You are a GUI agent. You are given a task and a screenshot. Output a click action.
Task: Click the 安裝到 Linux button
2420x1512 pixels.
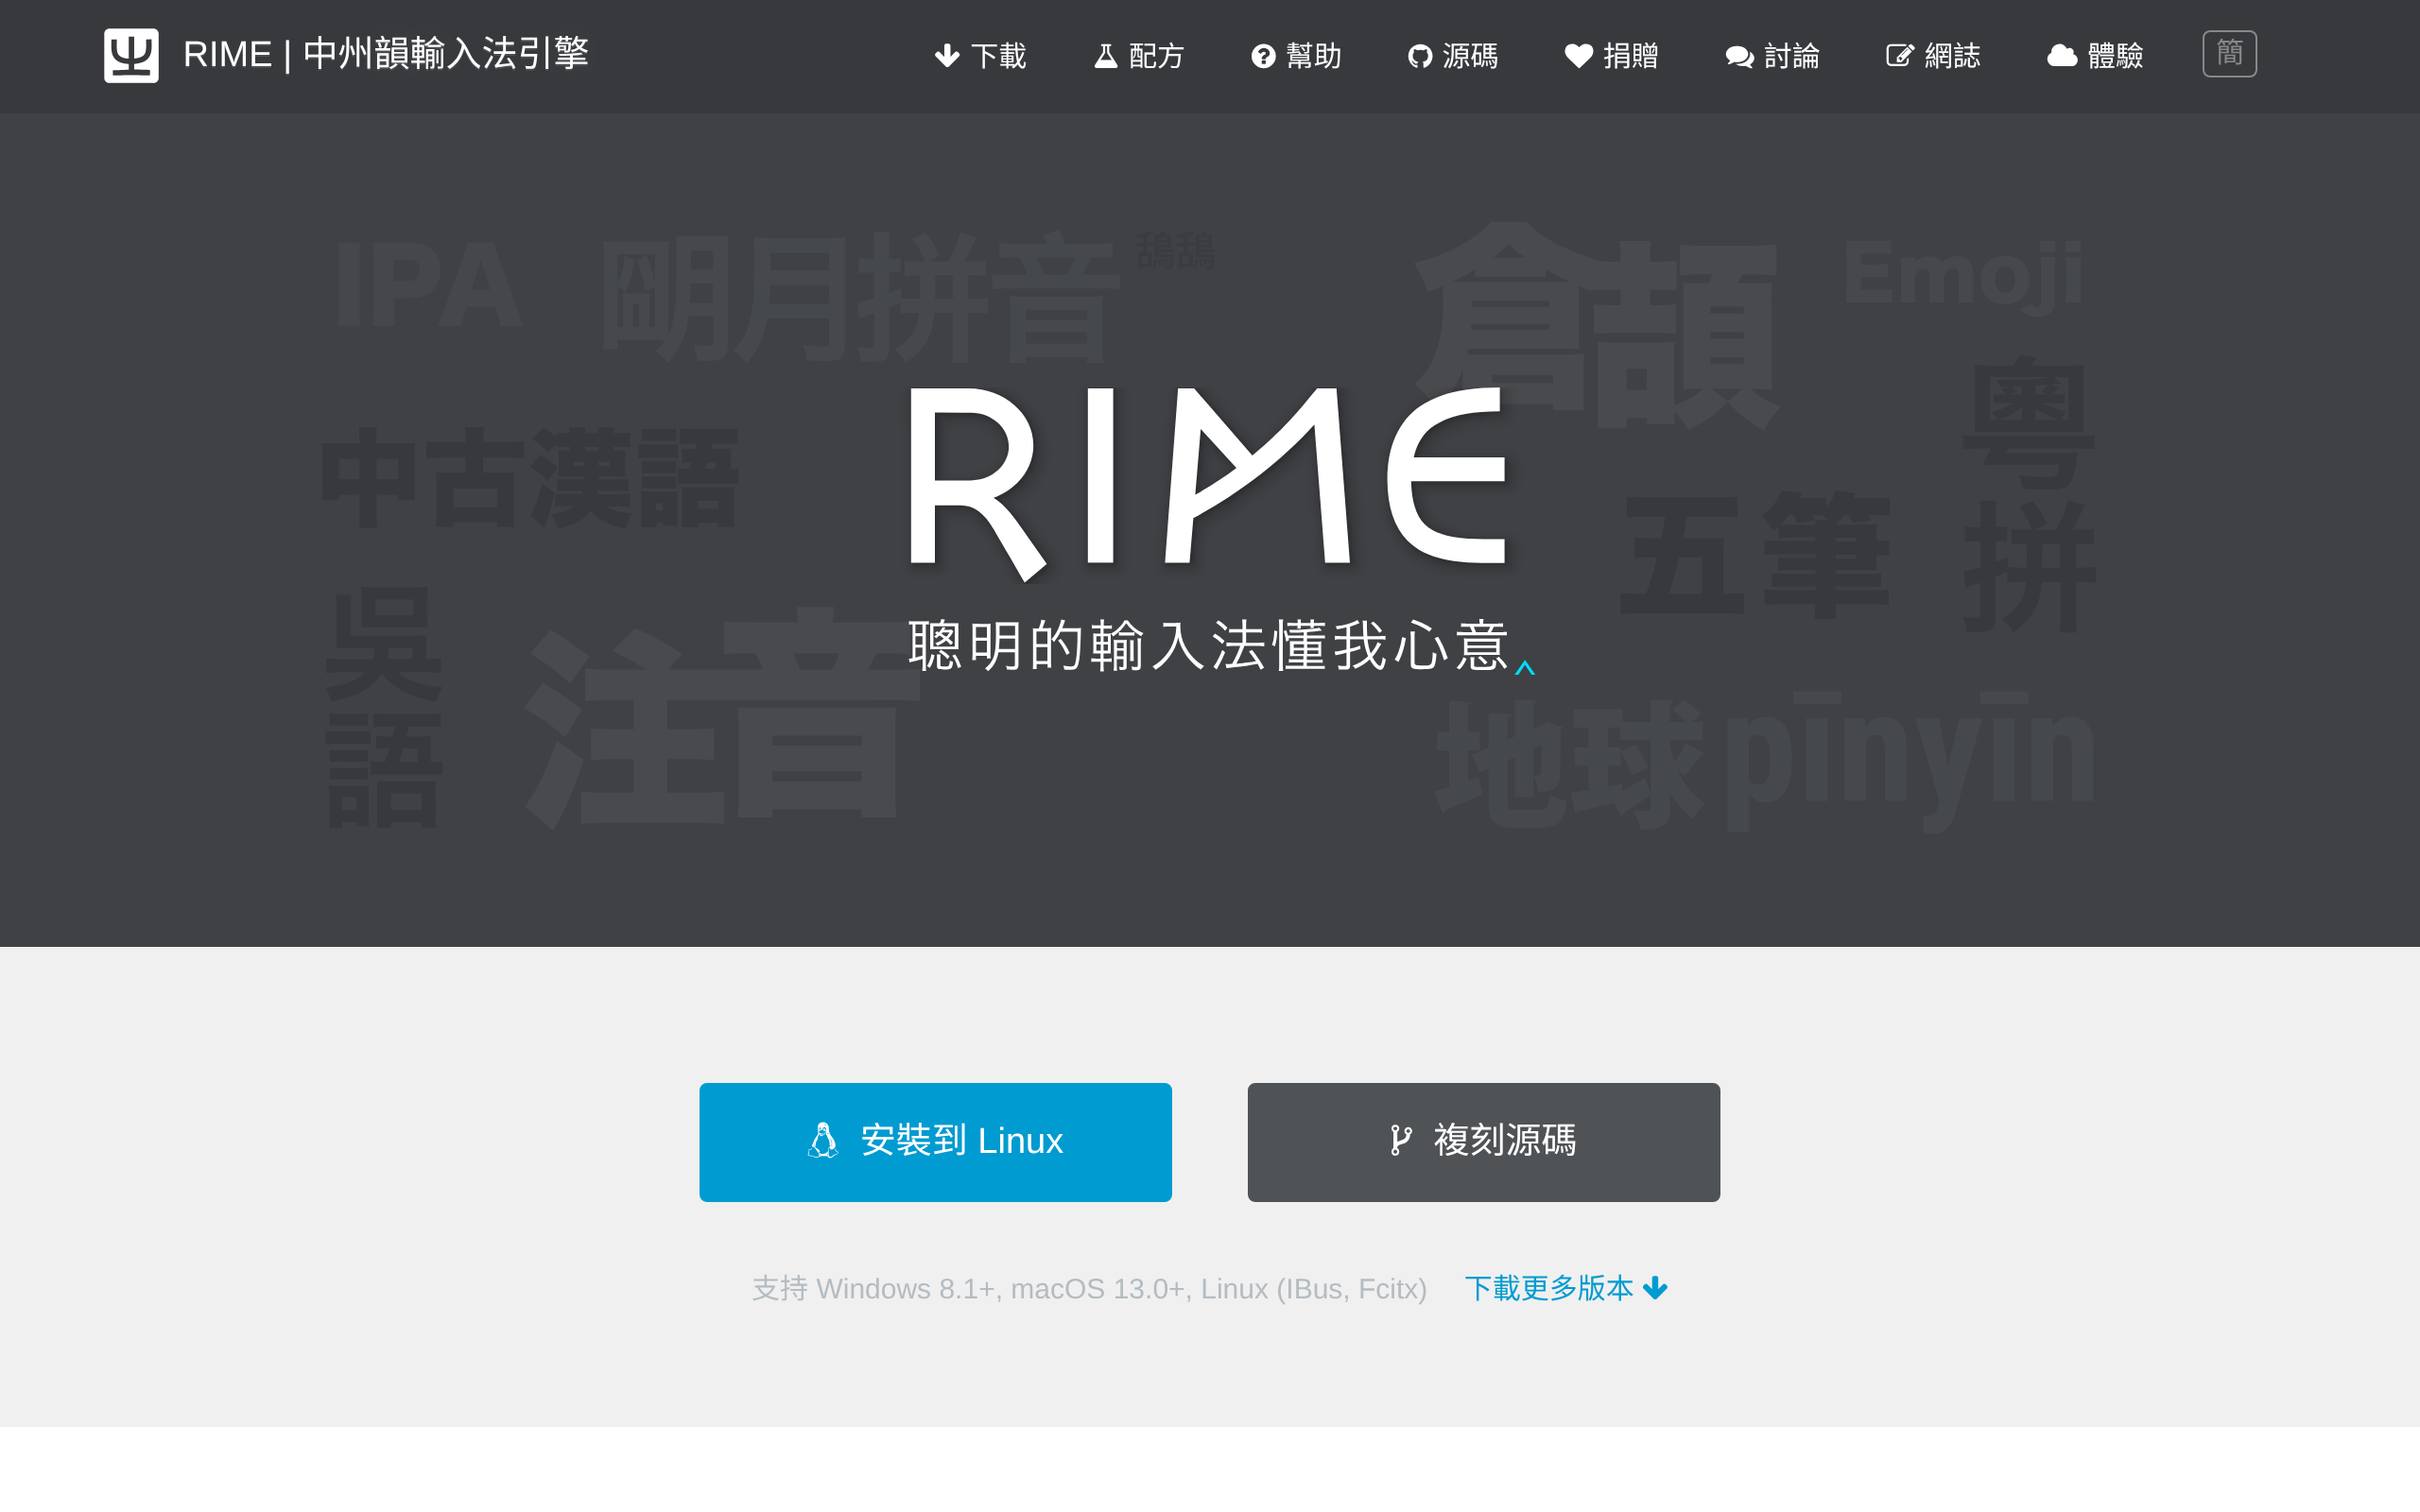[x=935, y=1142]
